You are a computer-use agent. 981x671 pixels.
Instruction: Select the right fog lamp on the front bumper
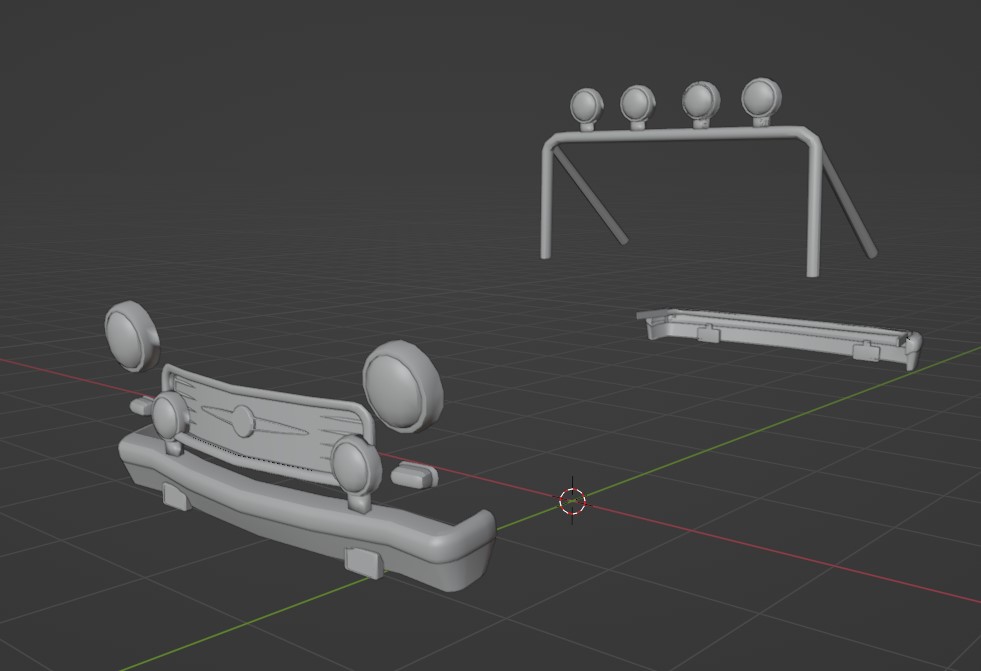coord(355,473)
